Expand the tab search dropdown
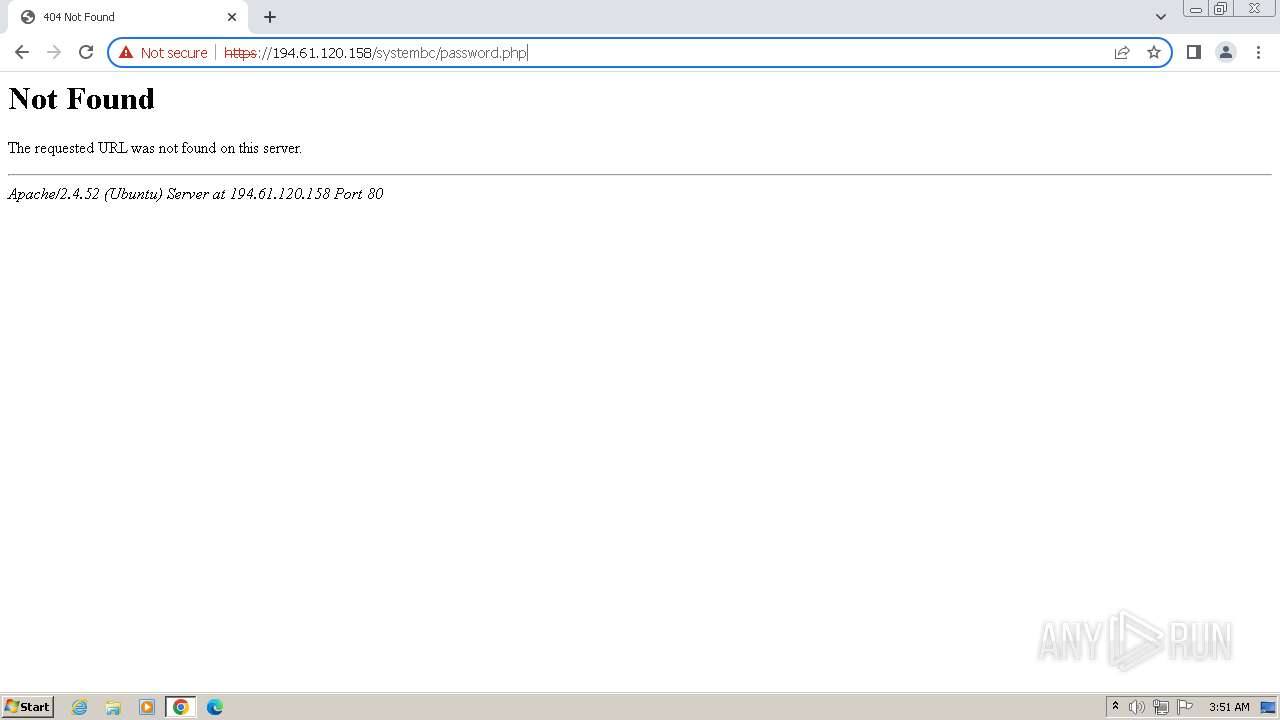Viewport: 1280px width, 720px height. coord(1160,17)
